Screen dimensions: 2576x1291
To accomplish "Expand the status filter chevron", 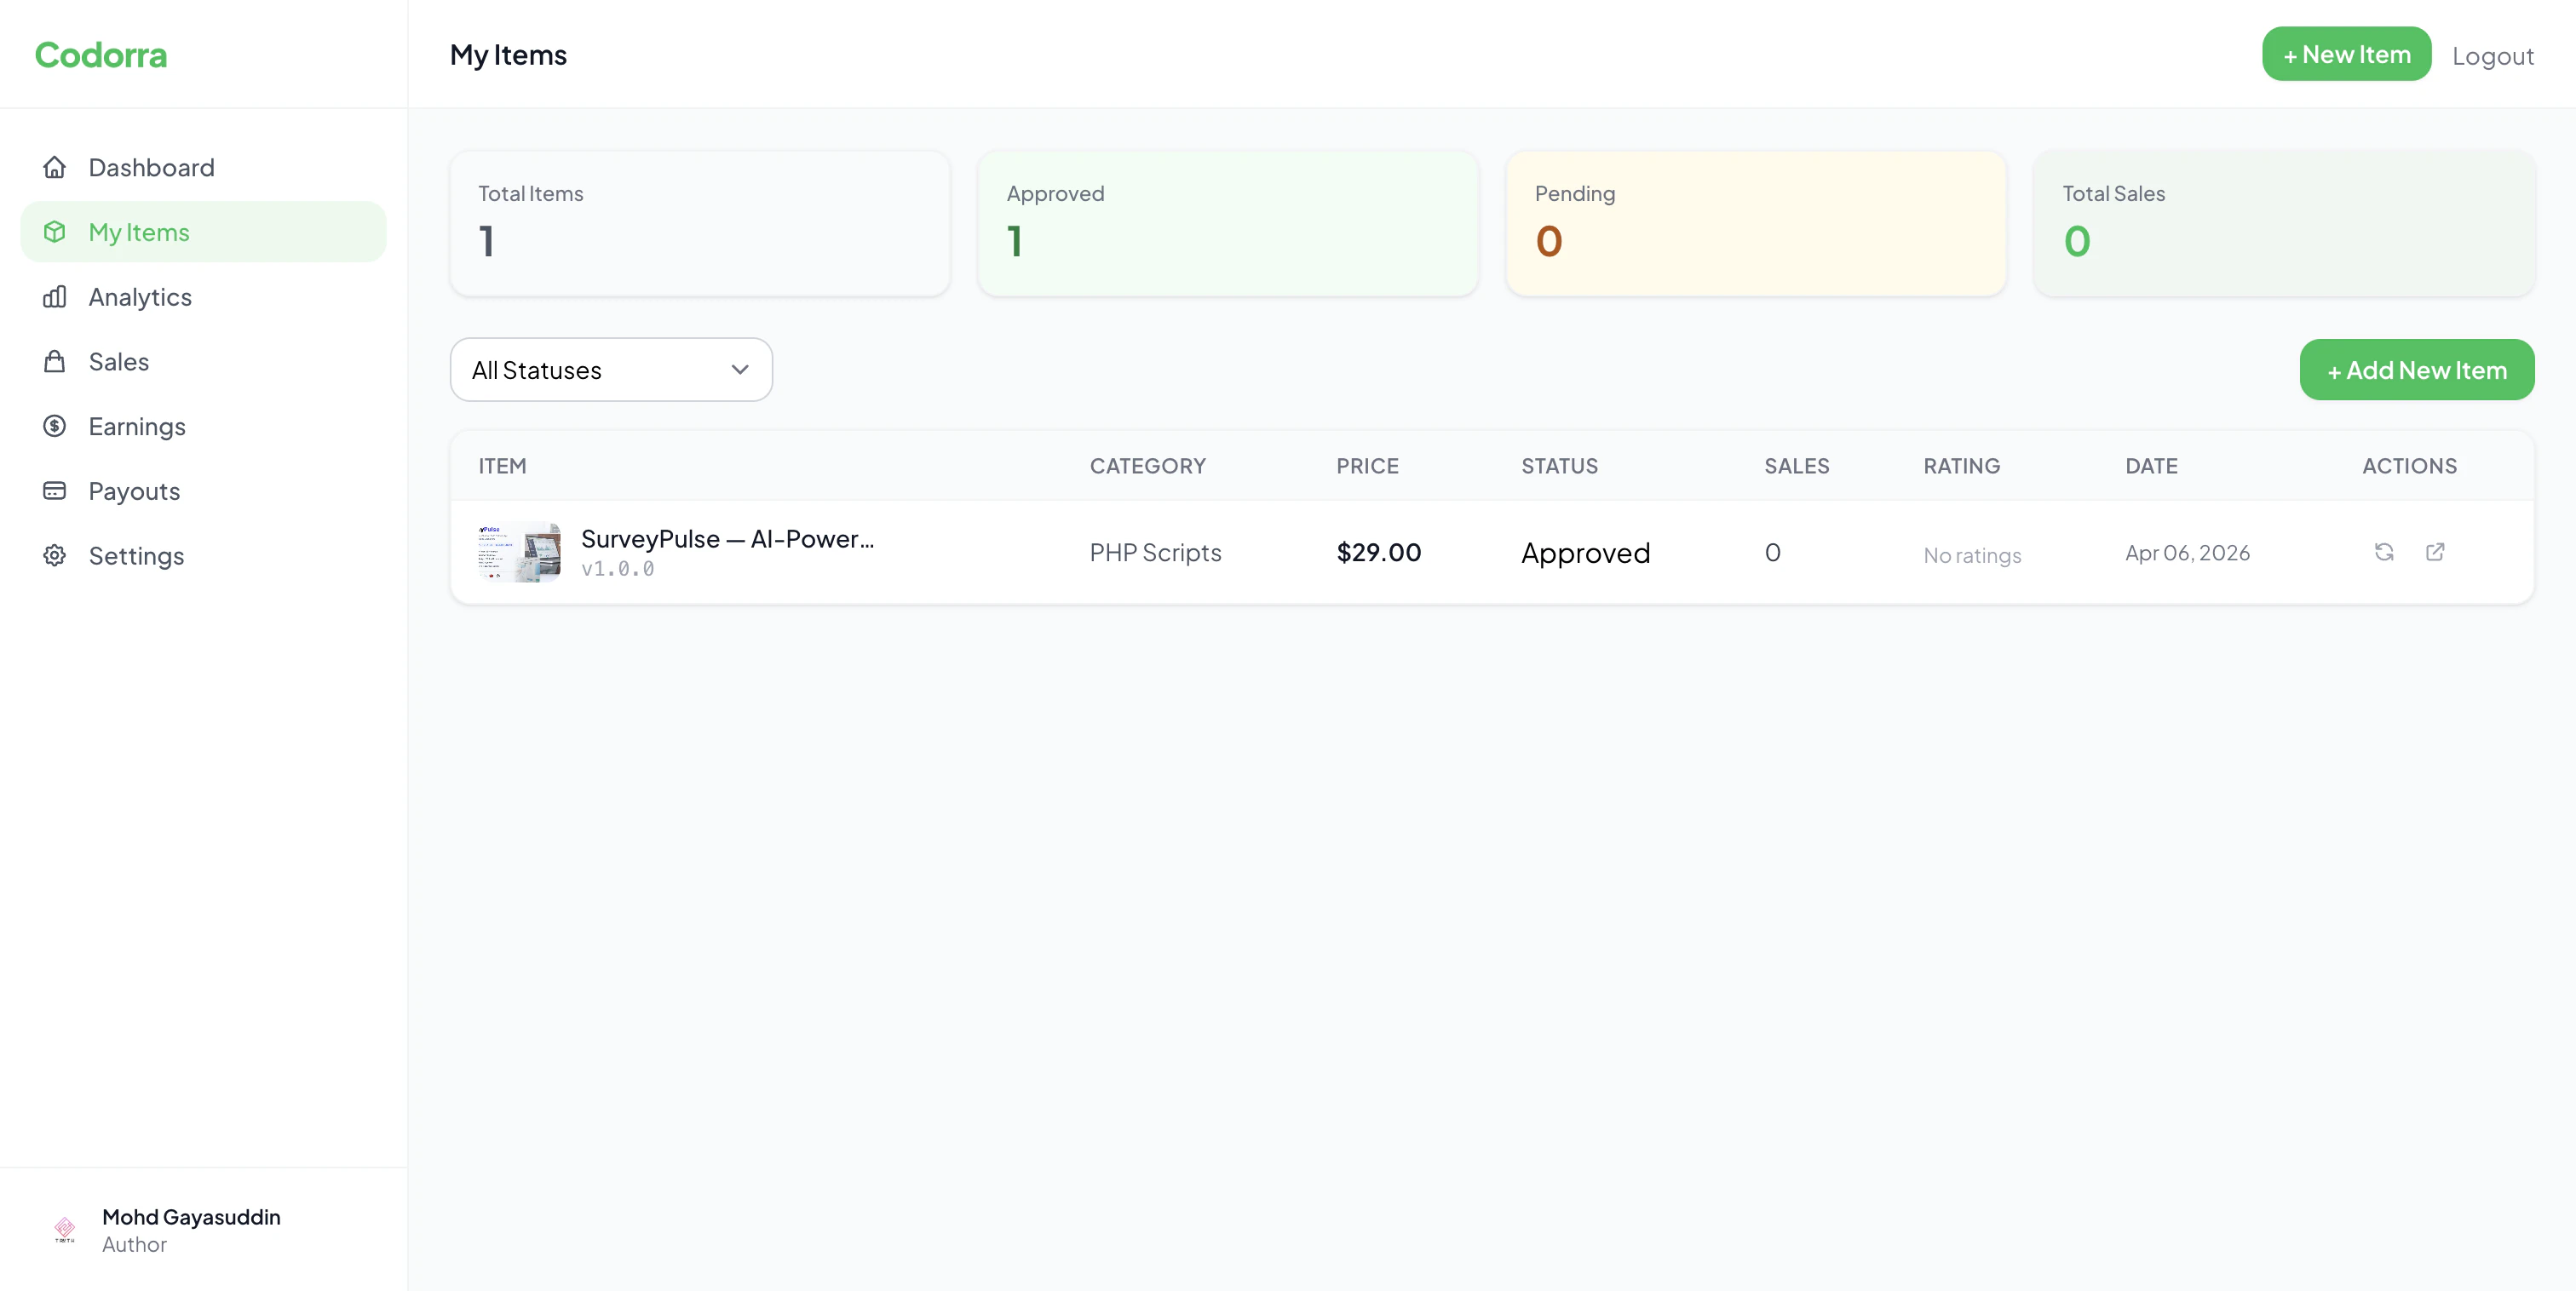I will 739,369.
